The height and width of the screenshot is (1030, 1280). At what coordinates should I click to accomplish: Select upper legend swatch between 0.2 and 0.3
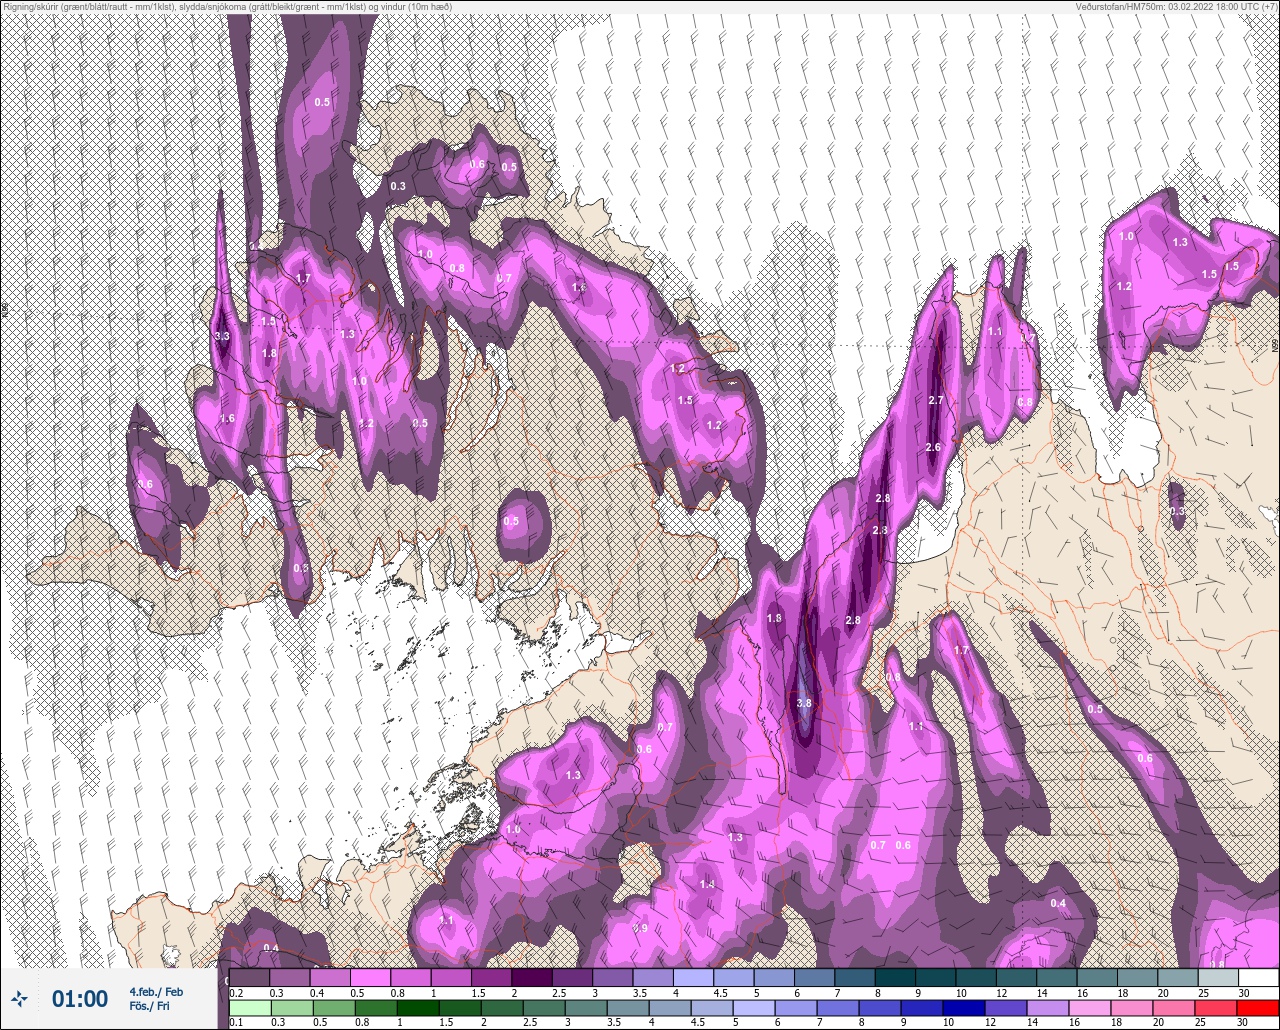250,977
